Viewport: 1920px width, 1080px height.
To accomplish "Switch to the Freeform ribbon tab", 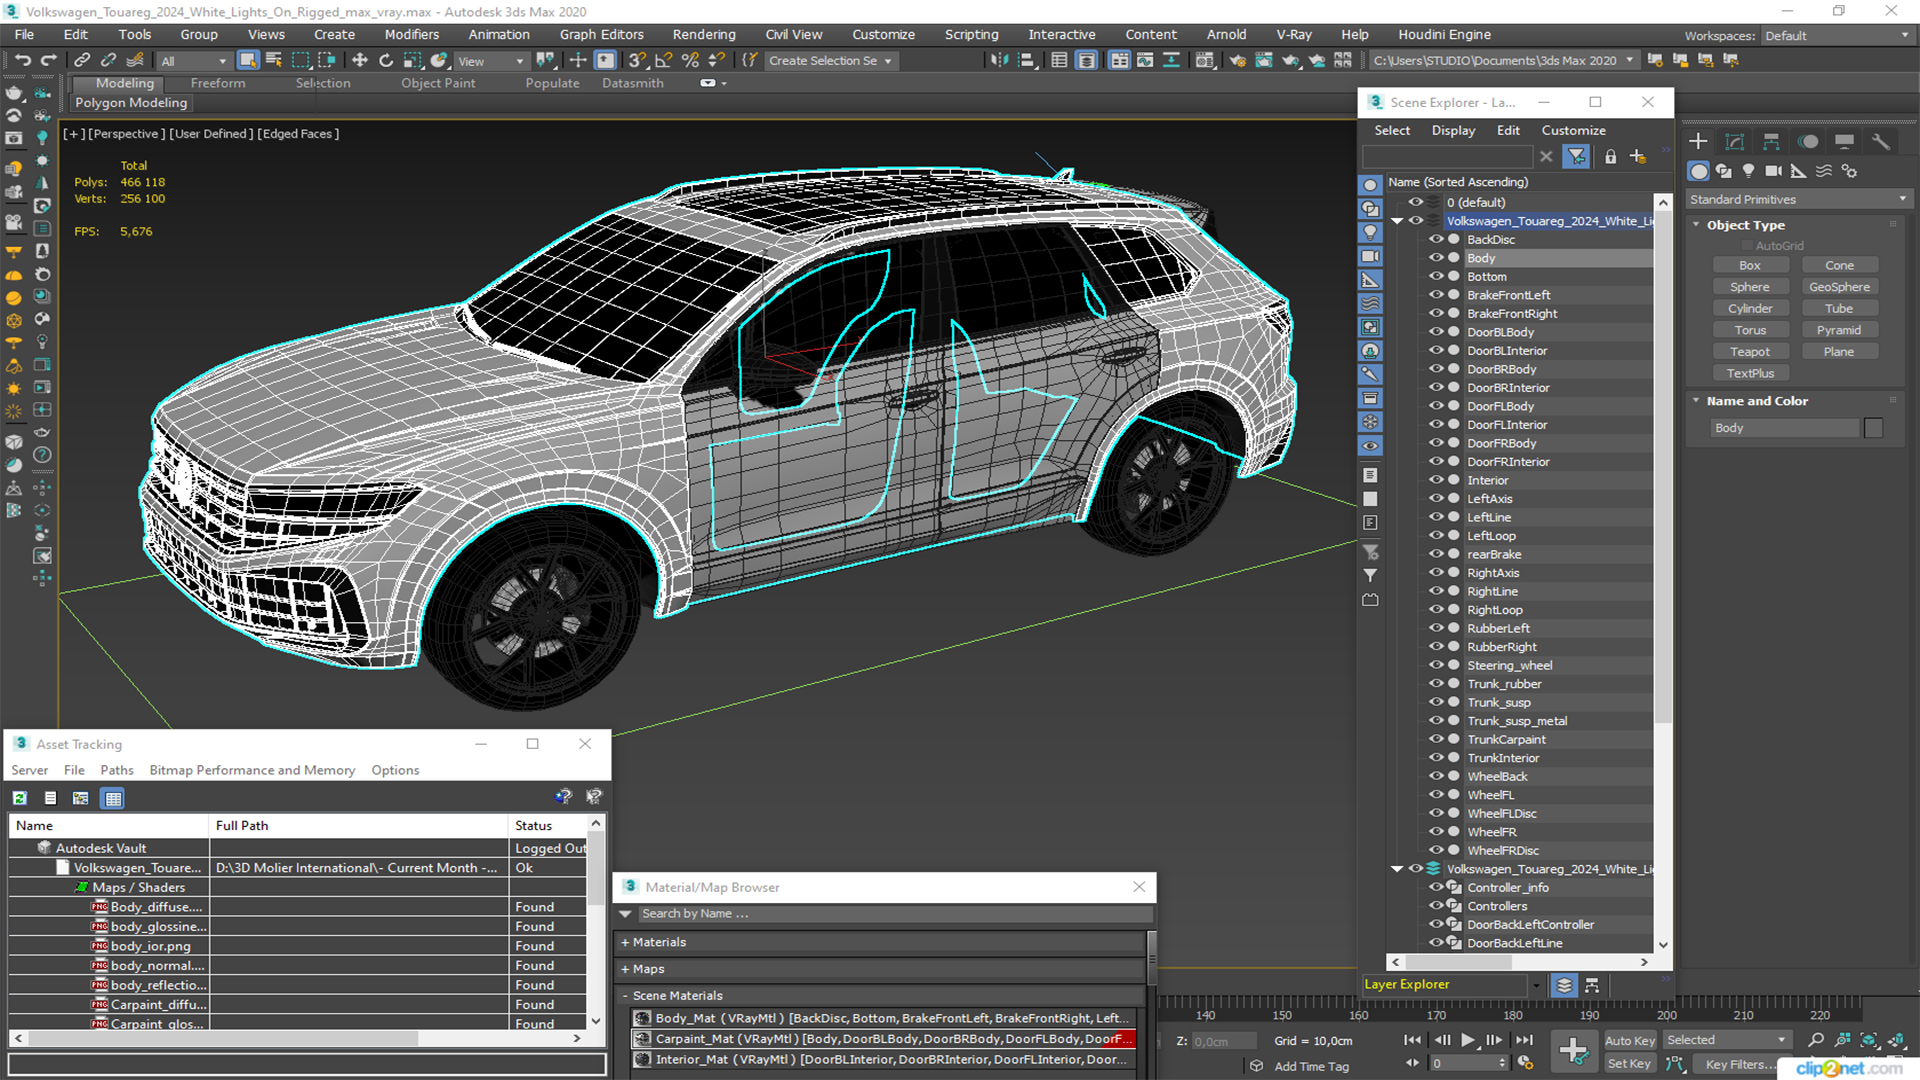I will click(x=218, y=83).
